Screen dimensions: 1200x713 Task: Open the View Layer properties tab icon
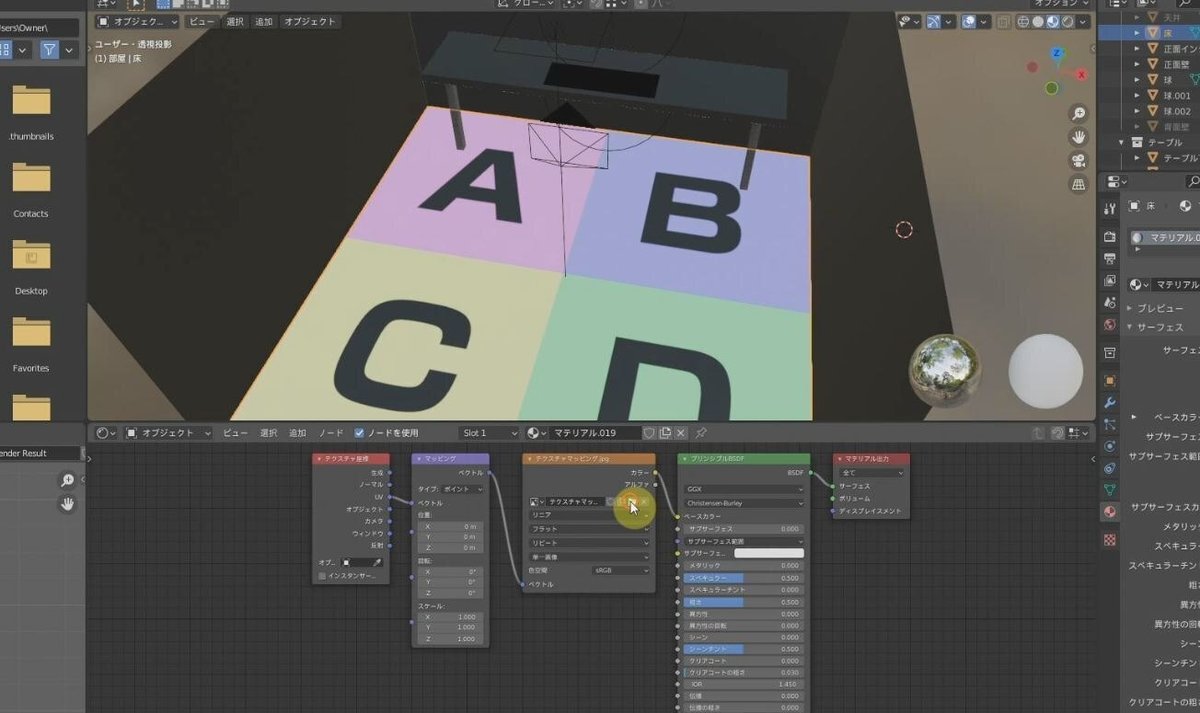click(1110, 281)
